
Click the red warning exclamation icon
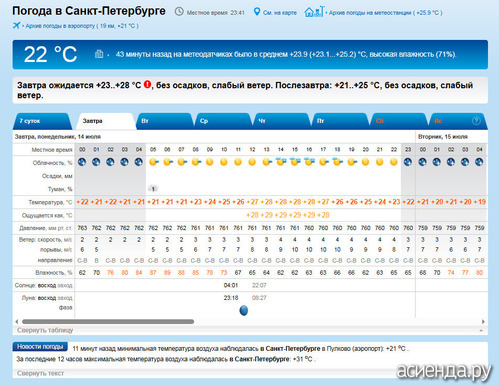click(x=147, y=85)
